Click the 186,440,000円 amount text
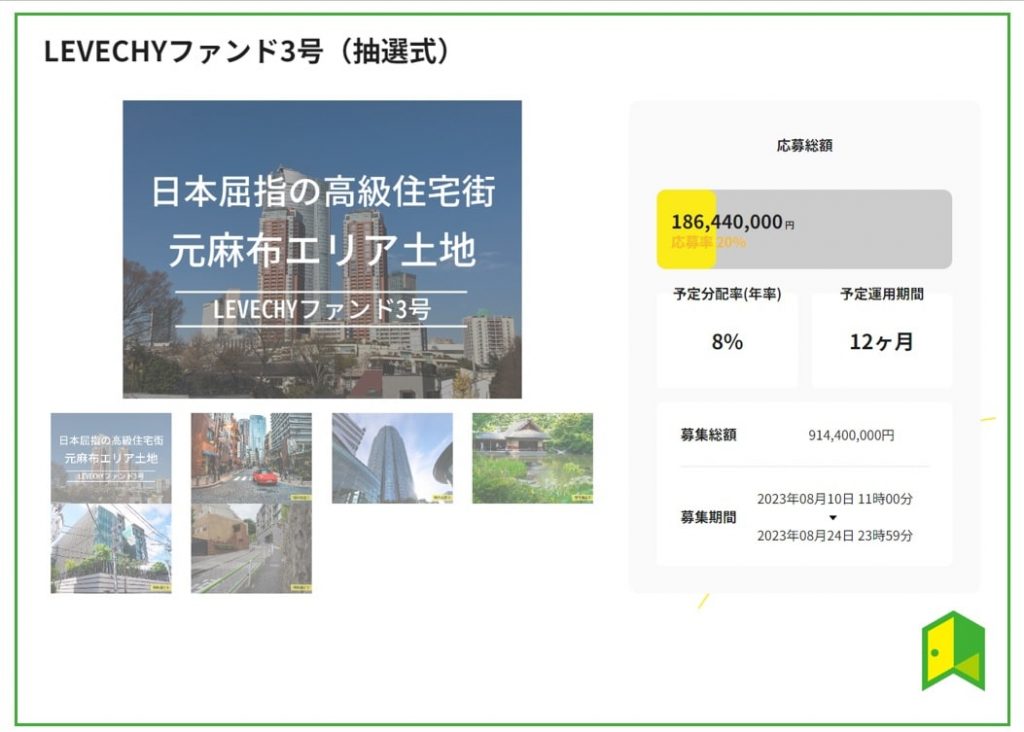The width and height of the screenshot is (1024, 732). pos(733,222)
